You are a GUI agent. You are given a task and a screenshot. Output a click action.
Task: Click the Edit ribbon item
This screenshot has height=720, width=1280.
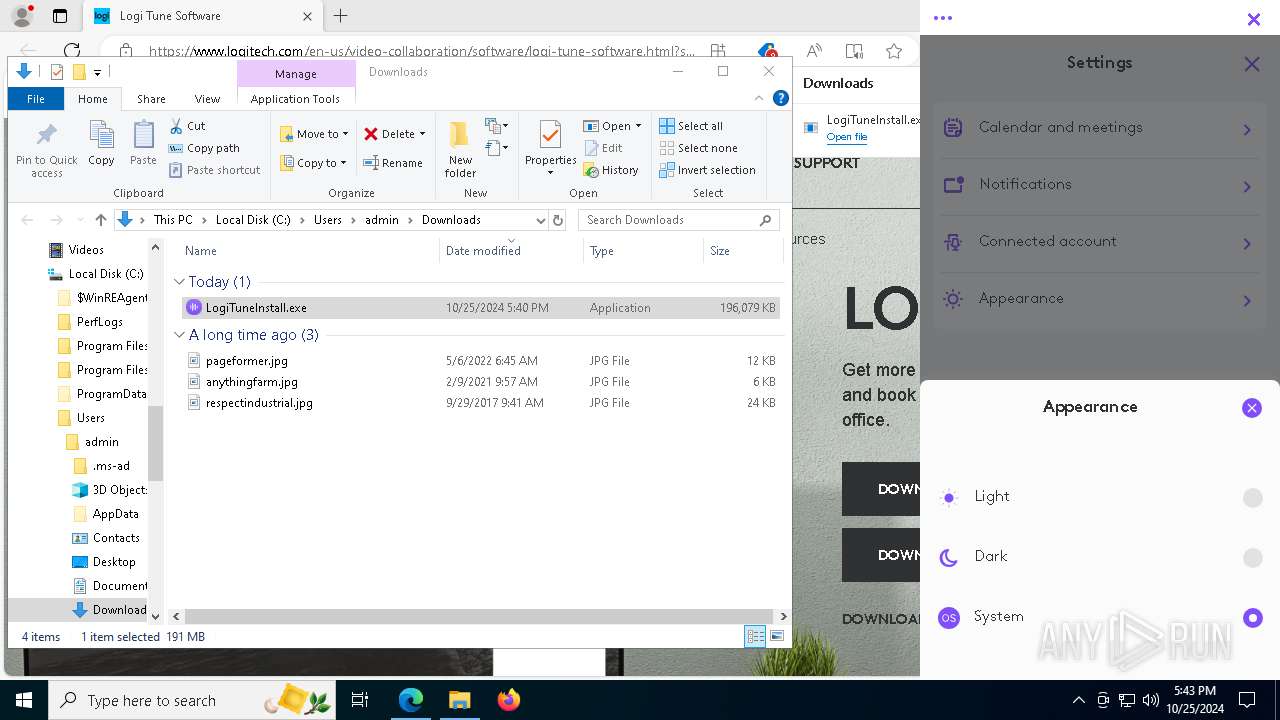(603, 148)
